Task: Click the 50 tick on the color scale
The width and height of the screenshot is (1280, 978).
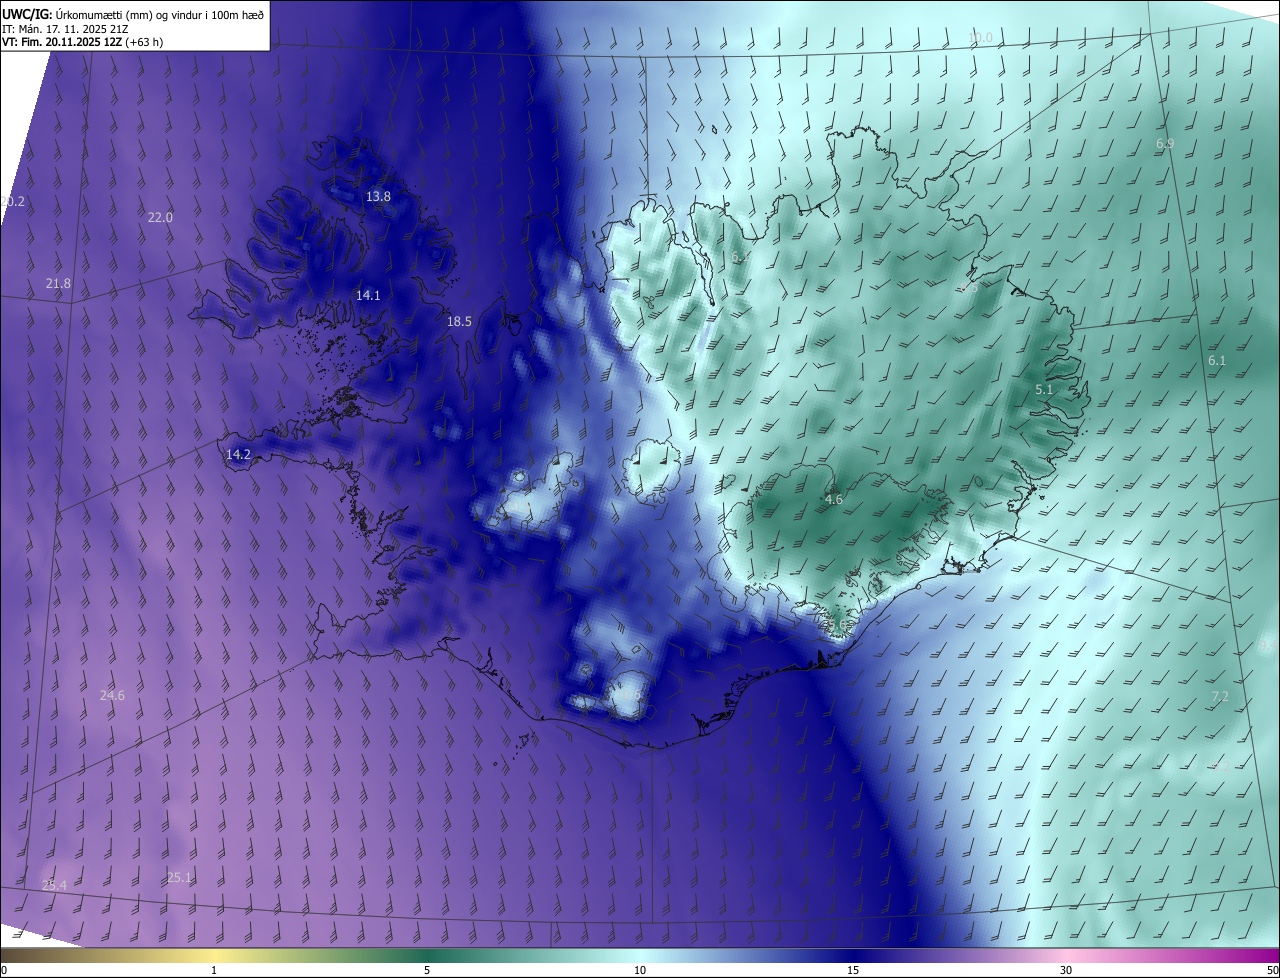Action: (1272, 970)
